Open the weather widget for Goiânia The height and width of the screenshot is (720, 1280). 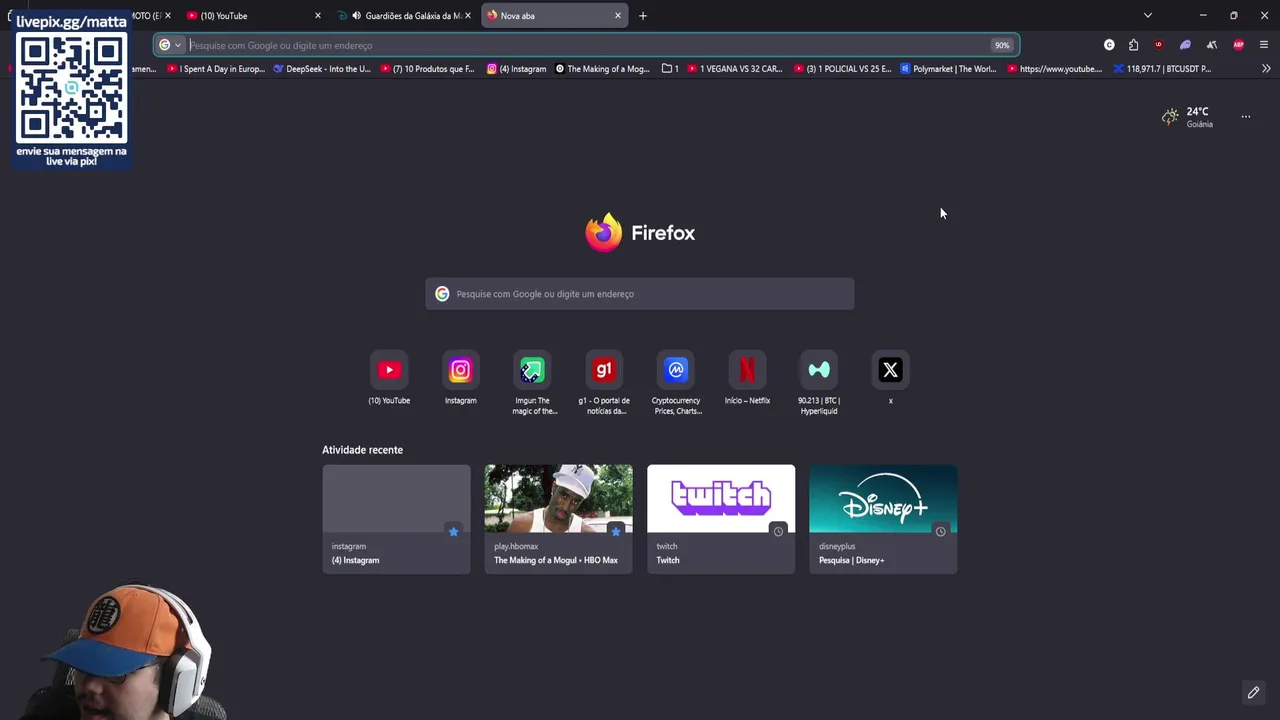pyautogui.click(x=1187, y=117)
